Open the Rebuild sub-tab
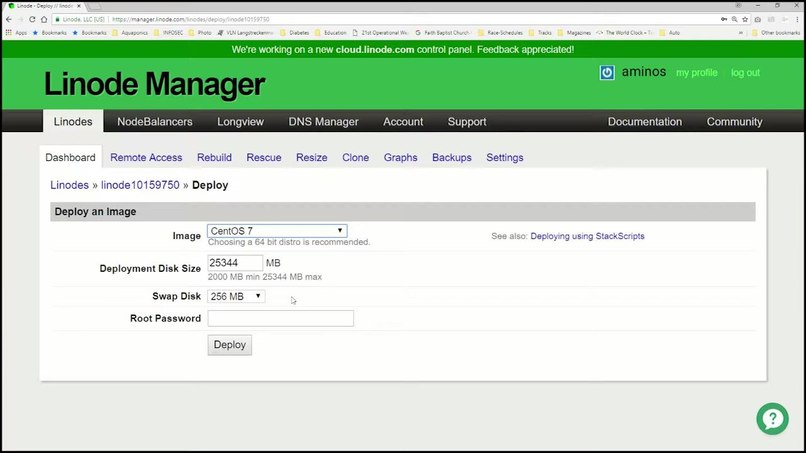The image size is (806, 453). pos(214,157)
